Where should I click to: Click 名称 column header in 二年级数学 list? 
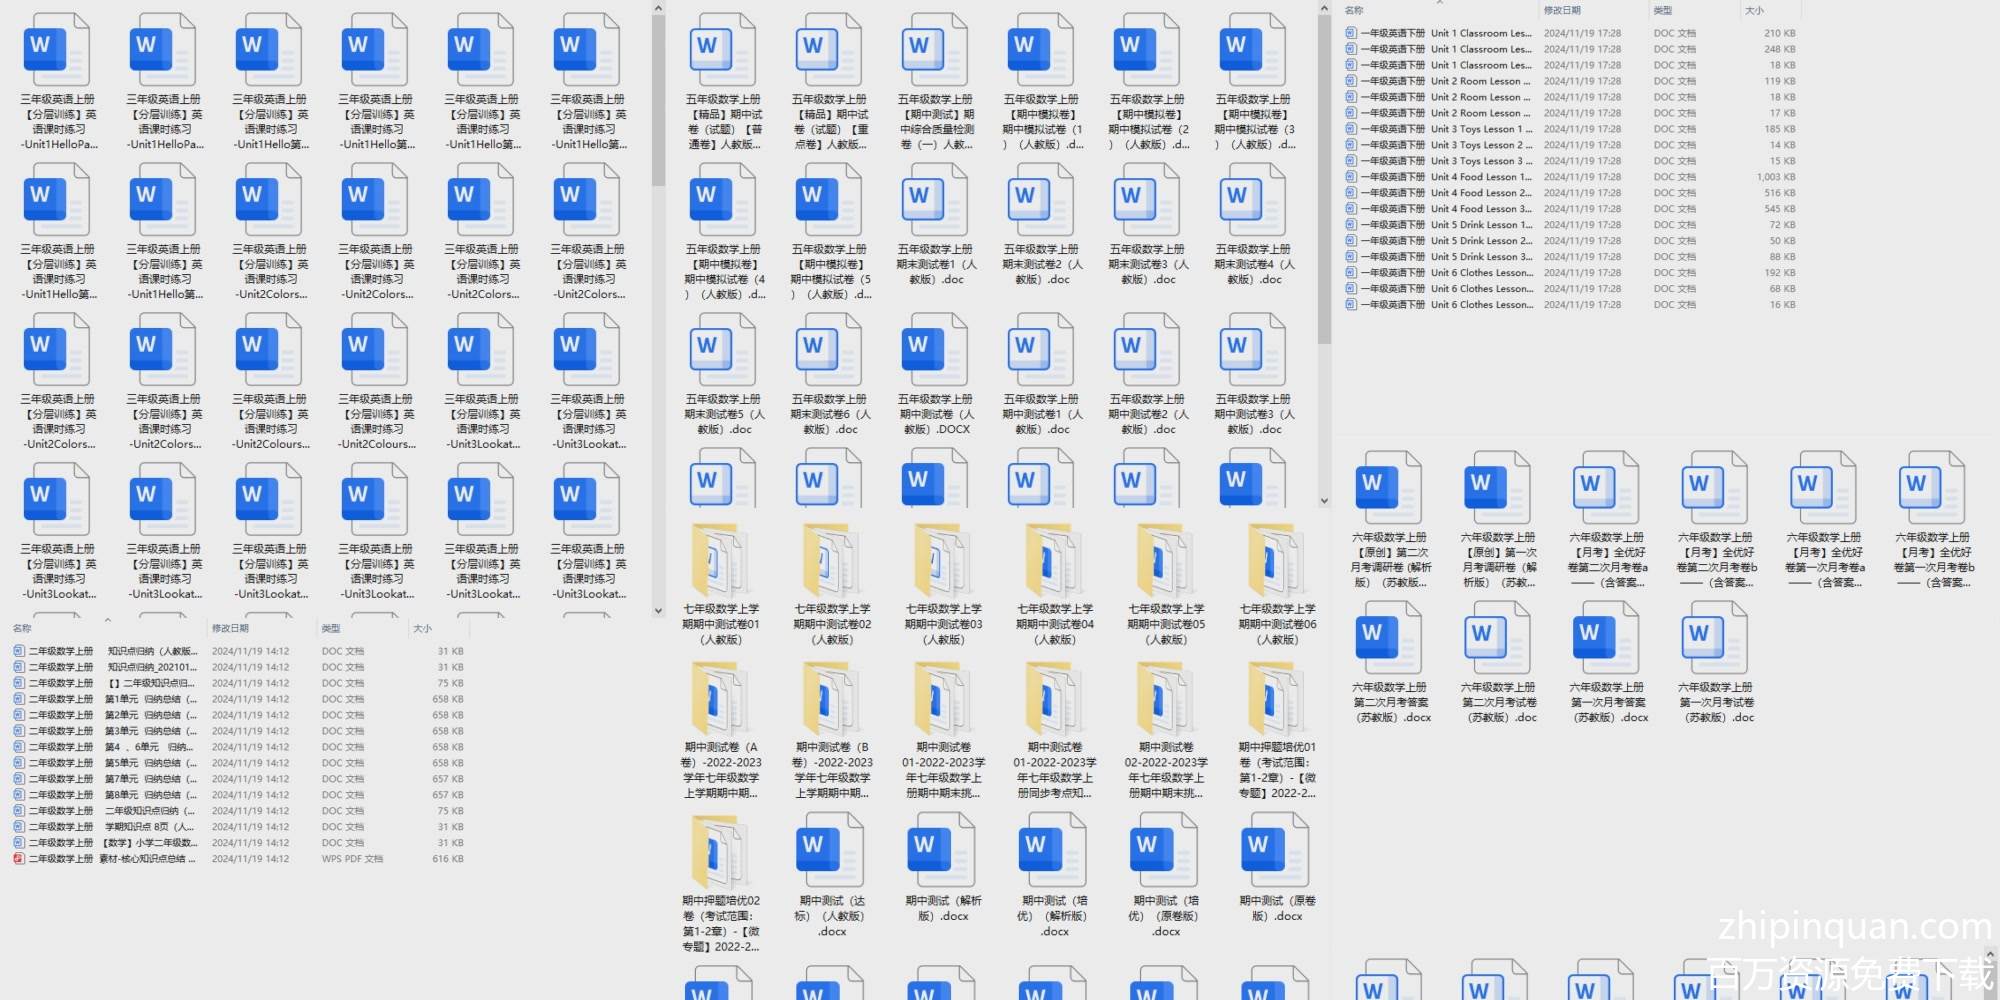click(22, 628)
